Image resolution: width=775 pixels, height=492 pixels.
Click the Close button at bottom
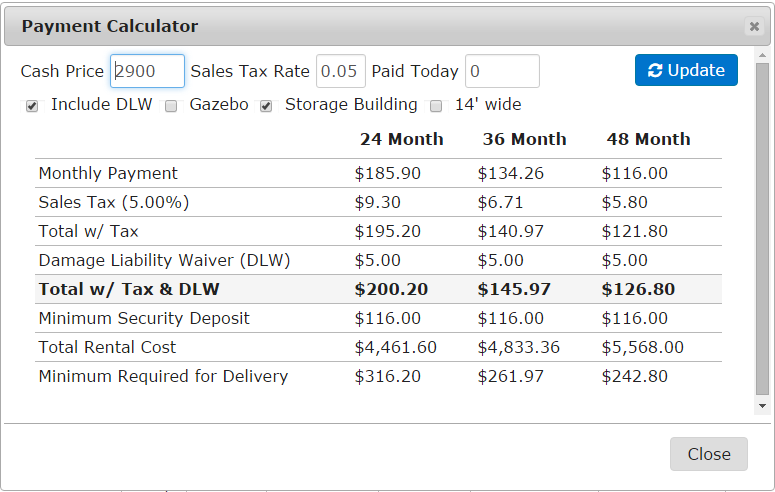pyautogui.click(x=709, y=454)
